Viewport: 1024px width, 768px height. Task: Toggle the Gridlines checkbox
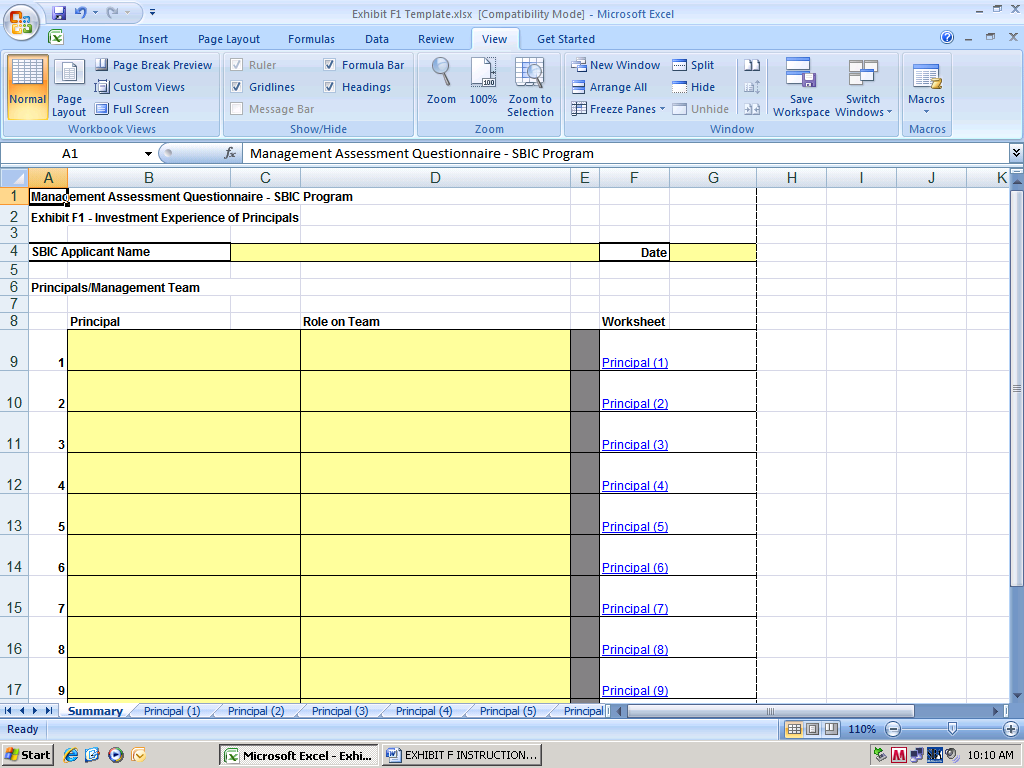point(237,87)
